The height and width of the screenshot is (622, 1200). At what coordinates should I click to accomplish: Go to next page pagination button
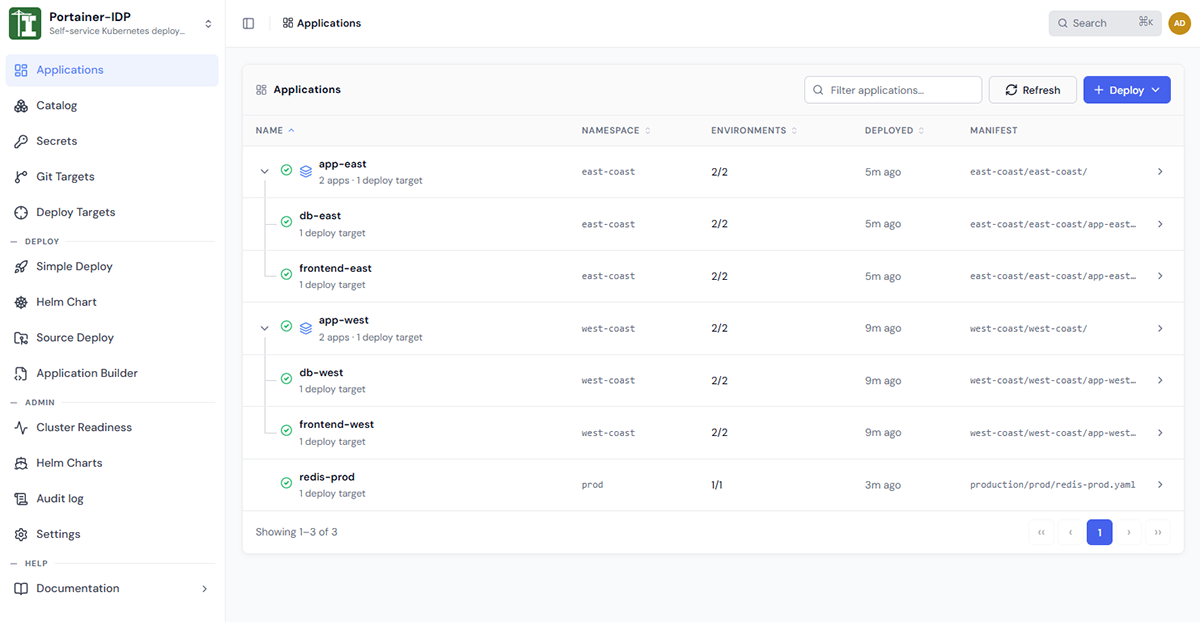pos(1128,533)
